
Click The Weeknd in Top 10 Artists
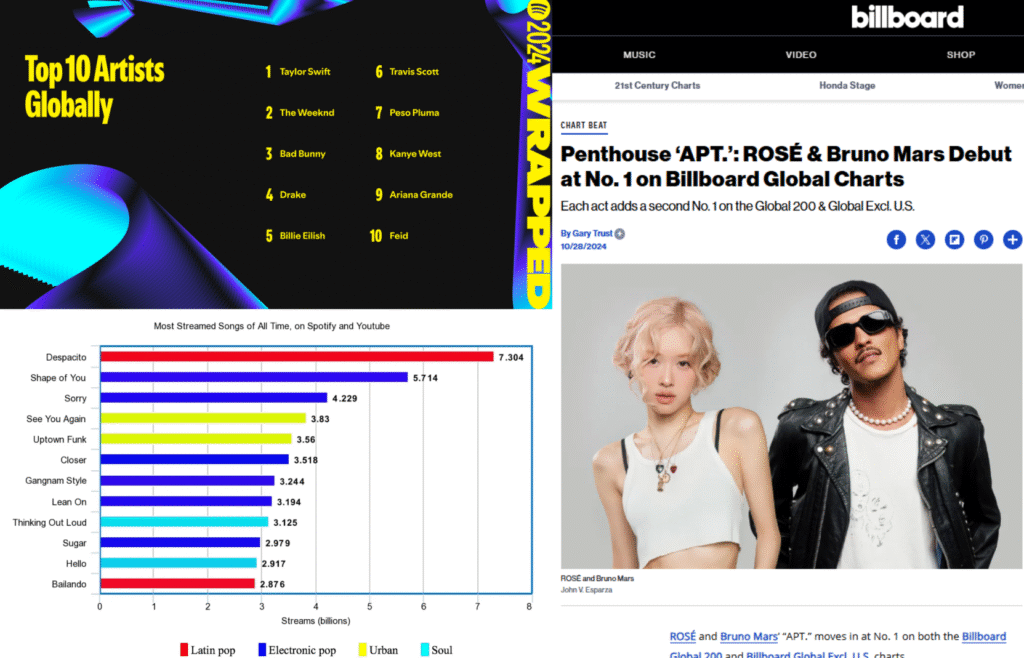point(306,113)
